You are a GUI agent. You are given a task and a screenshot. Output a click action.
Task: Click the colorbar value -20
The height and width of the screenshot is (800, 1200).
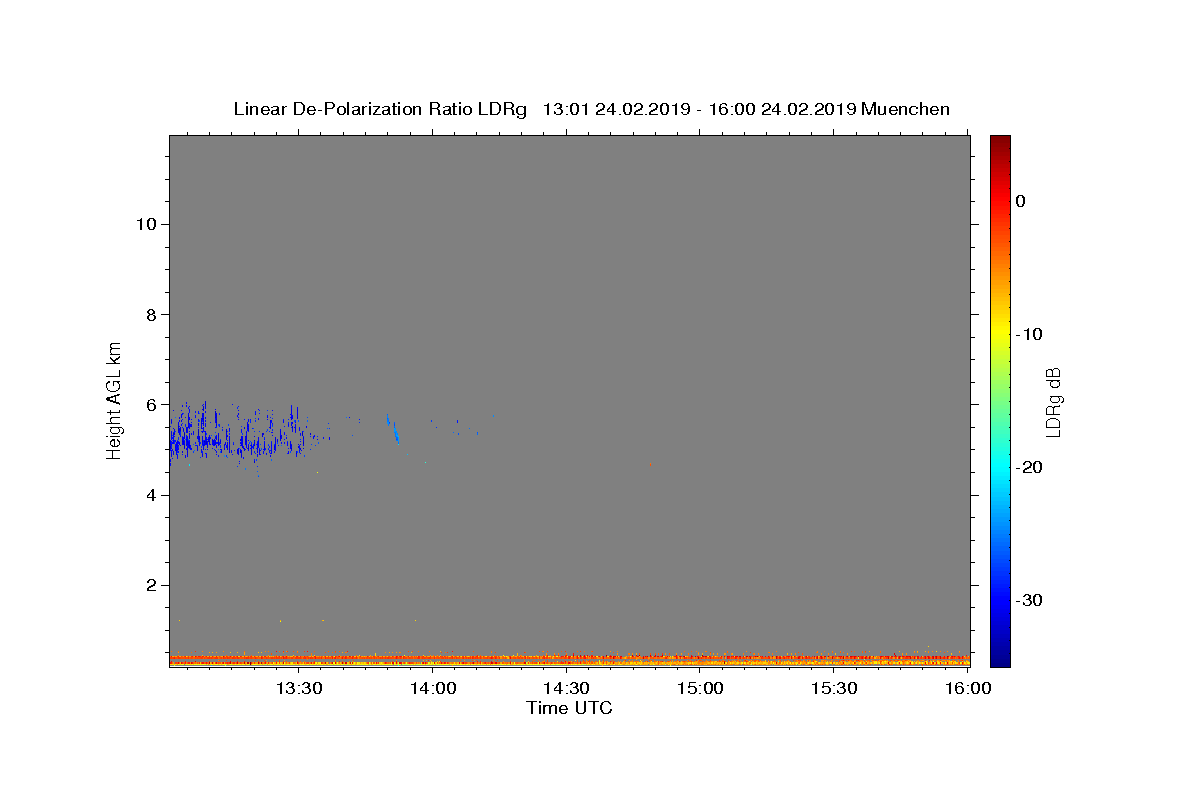click(x=1030, y=467)
